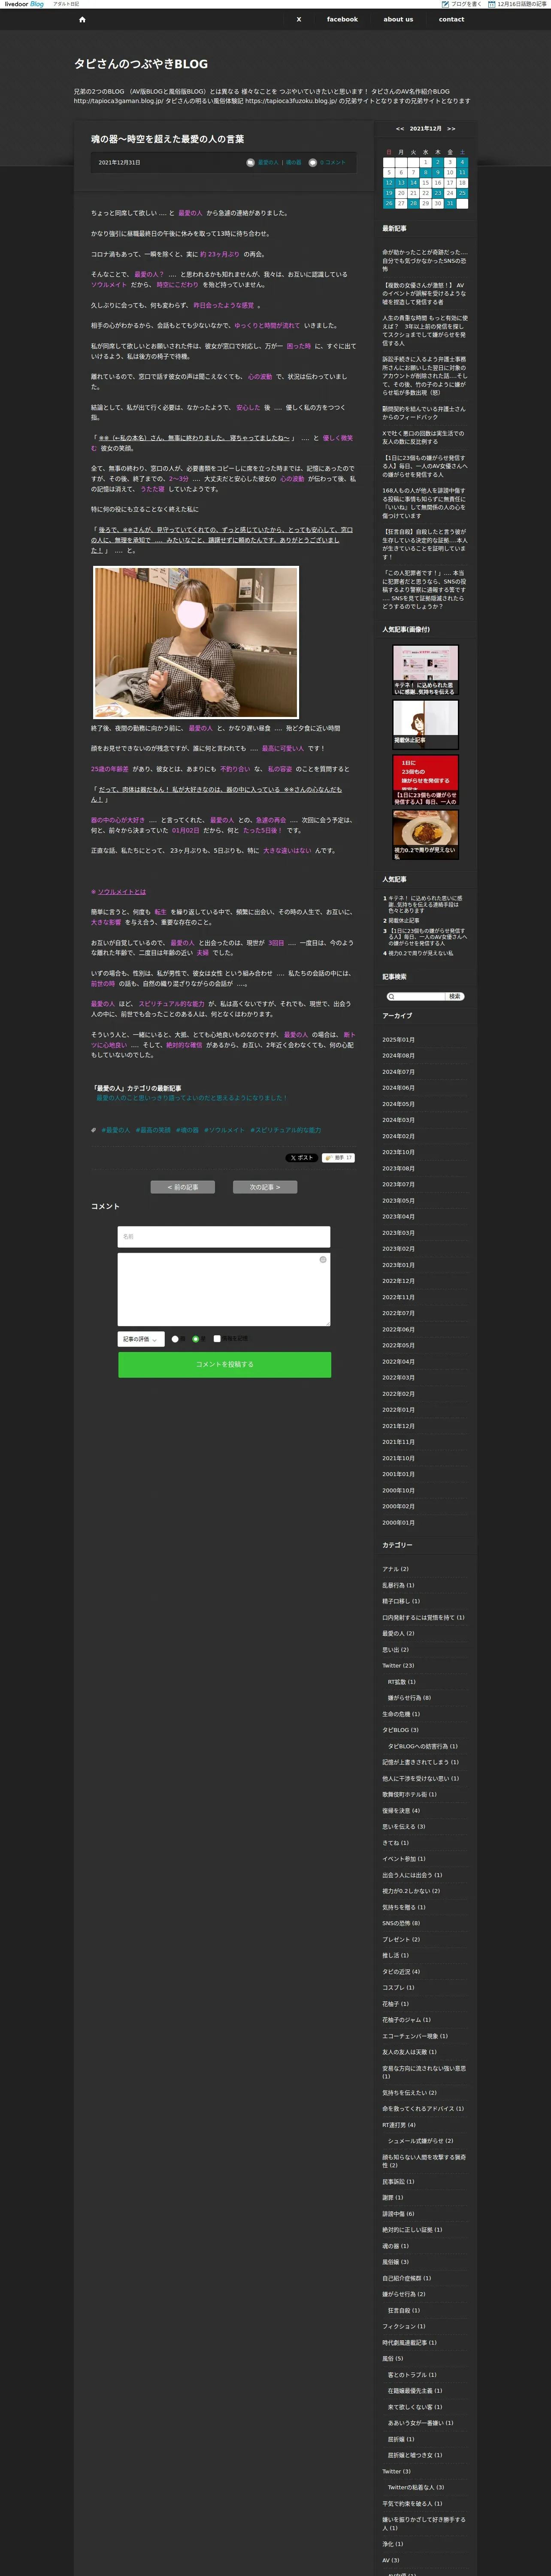Open the 12月16日話題の記事 link

[x=522, y=4]
